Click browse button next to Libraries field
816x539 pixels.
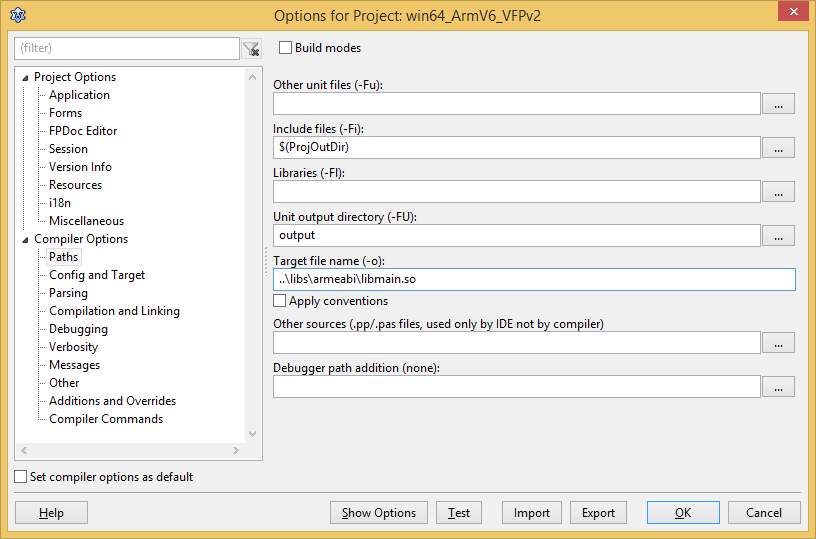tap(778, 191)
